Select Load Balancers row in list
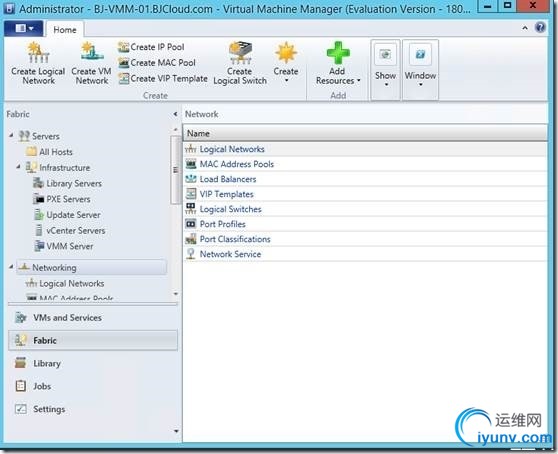The width and height of the screenshot is (558, 454). point(365,179)
